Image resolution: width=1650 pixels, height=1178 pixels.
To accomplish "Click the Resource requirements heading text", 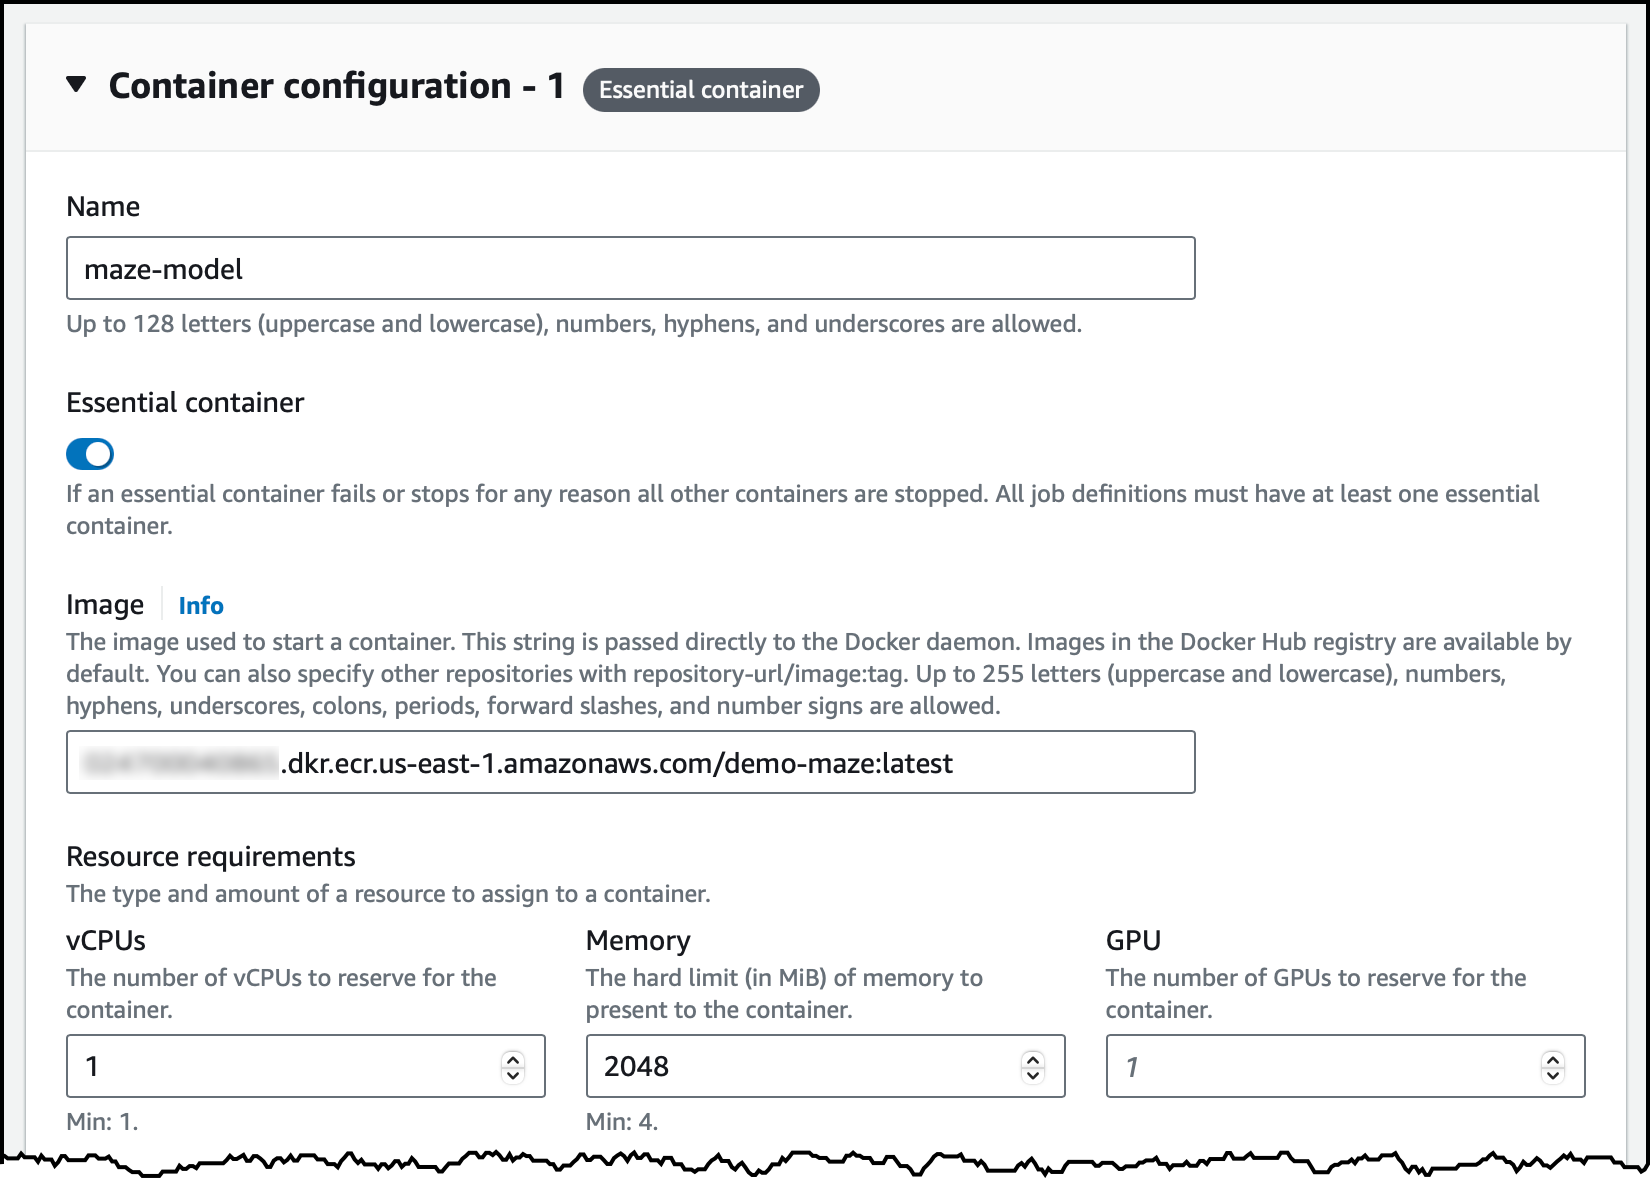I will (x=211, y=856).
